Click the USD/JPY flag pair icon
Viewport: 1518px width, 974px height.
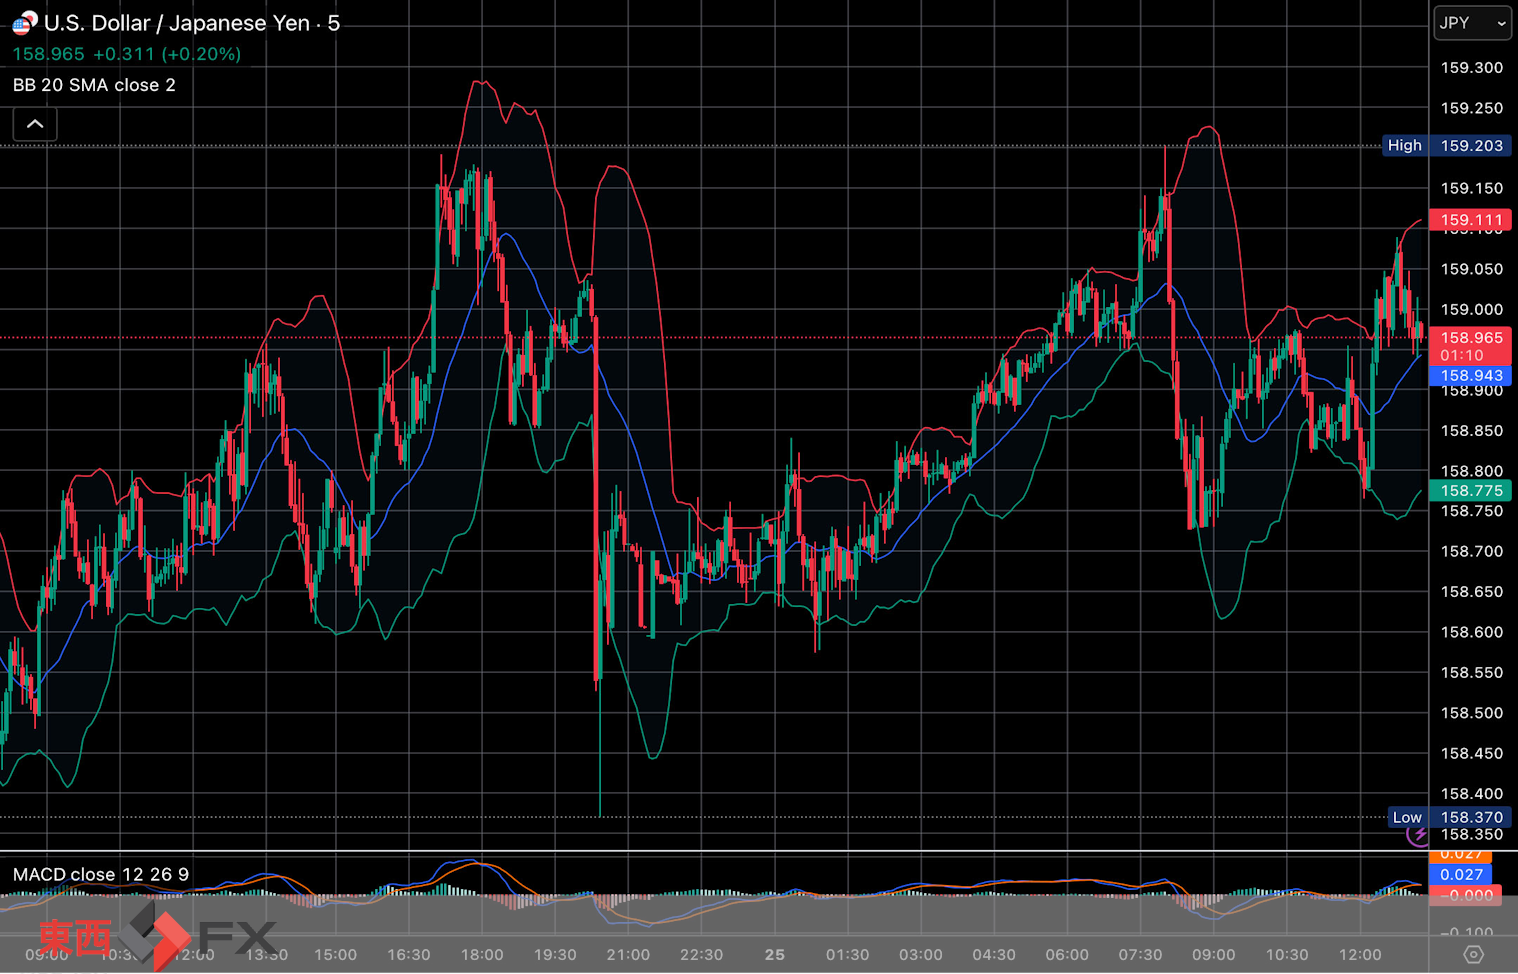tap(24, 22)
